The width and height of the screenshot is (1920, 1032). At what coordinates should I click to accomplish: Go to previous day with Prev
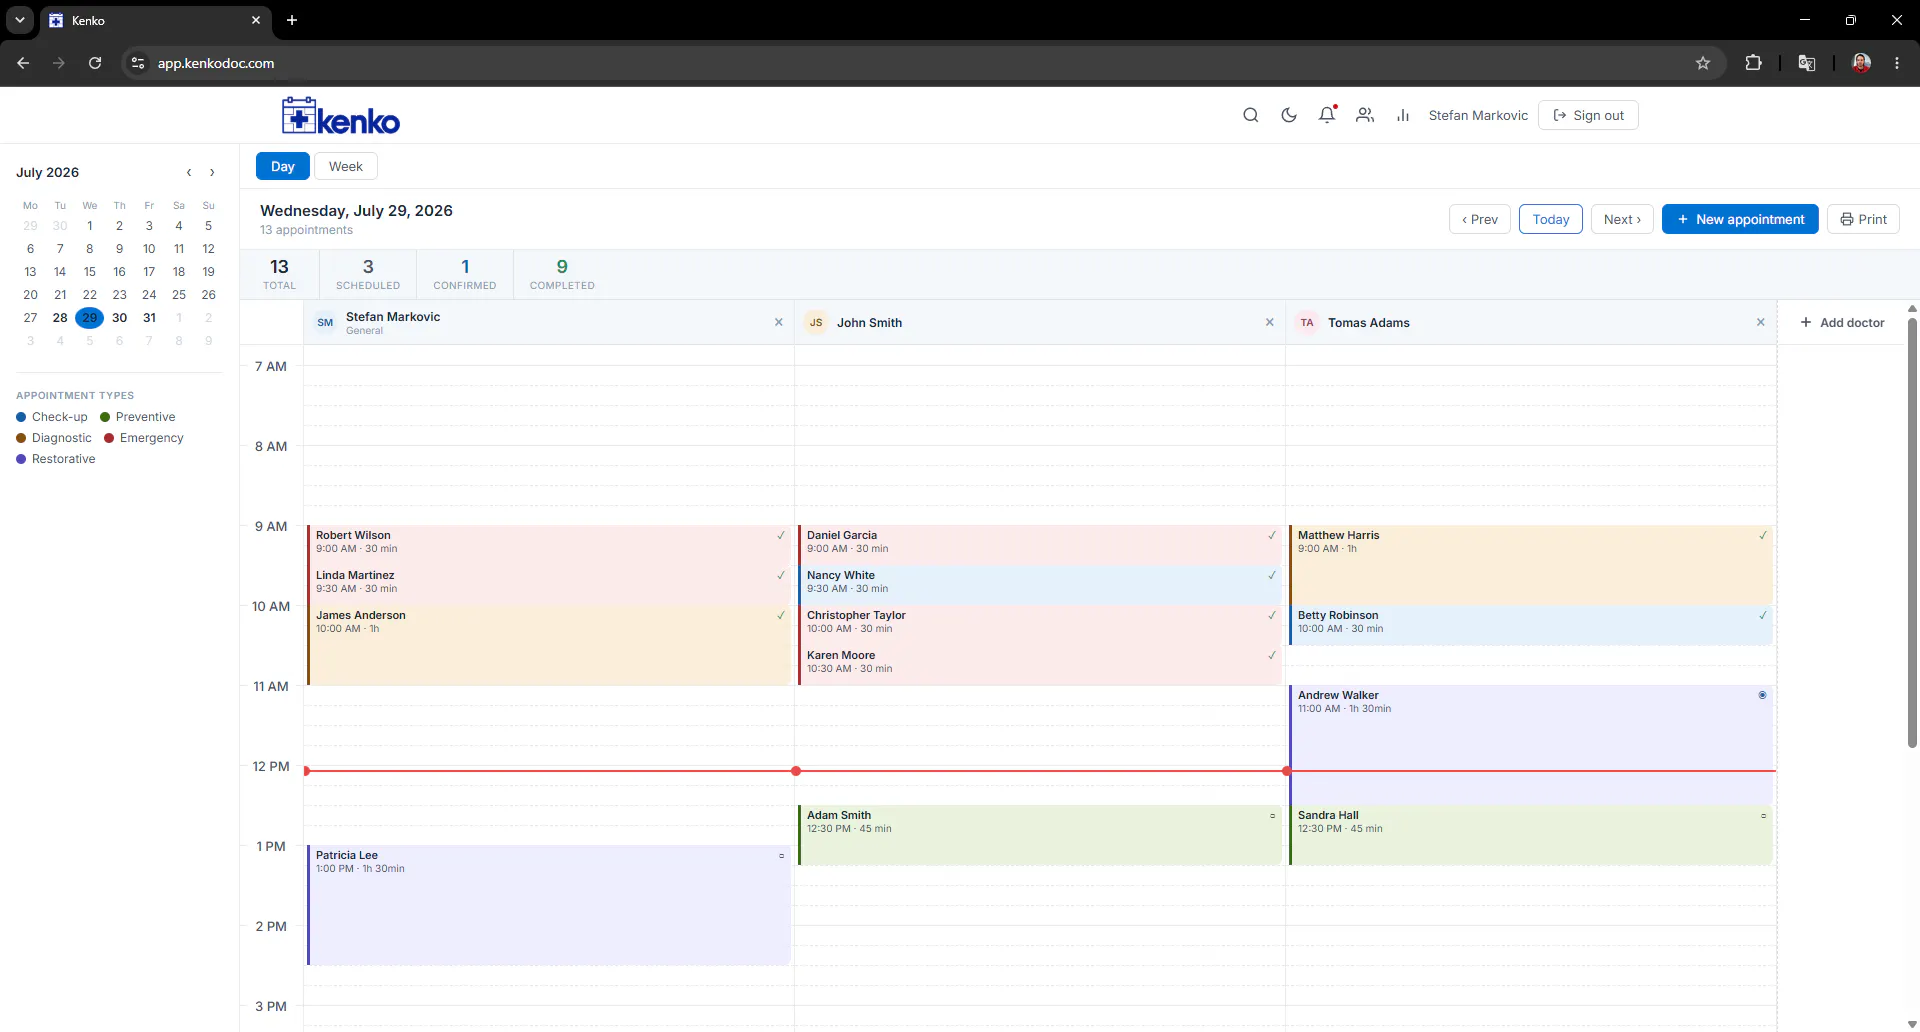[1480, 219]
